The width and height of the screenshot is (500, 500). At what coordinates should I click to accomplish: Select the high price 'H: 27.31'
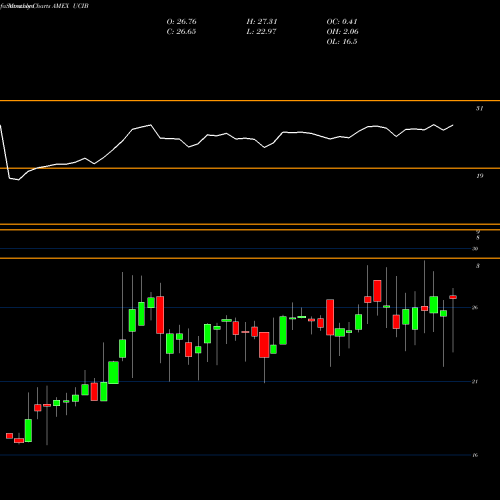click(x=262, y=22)
